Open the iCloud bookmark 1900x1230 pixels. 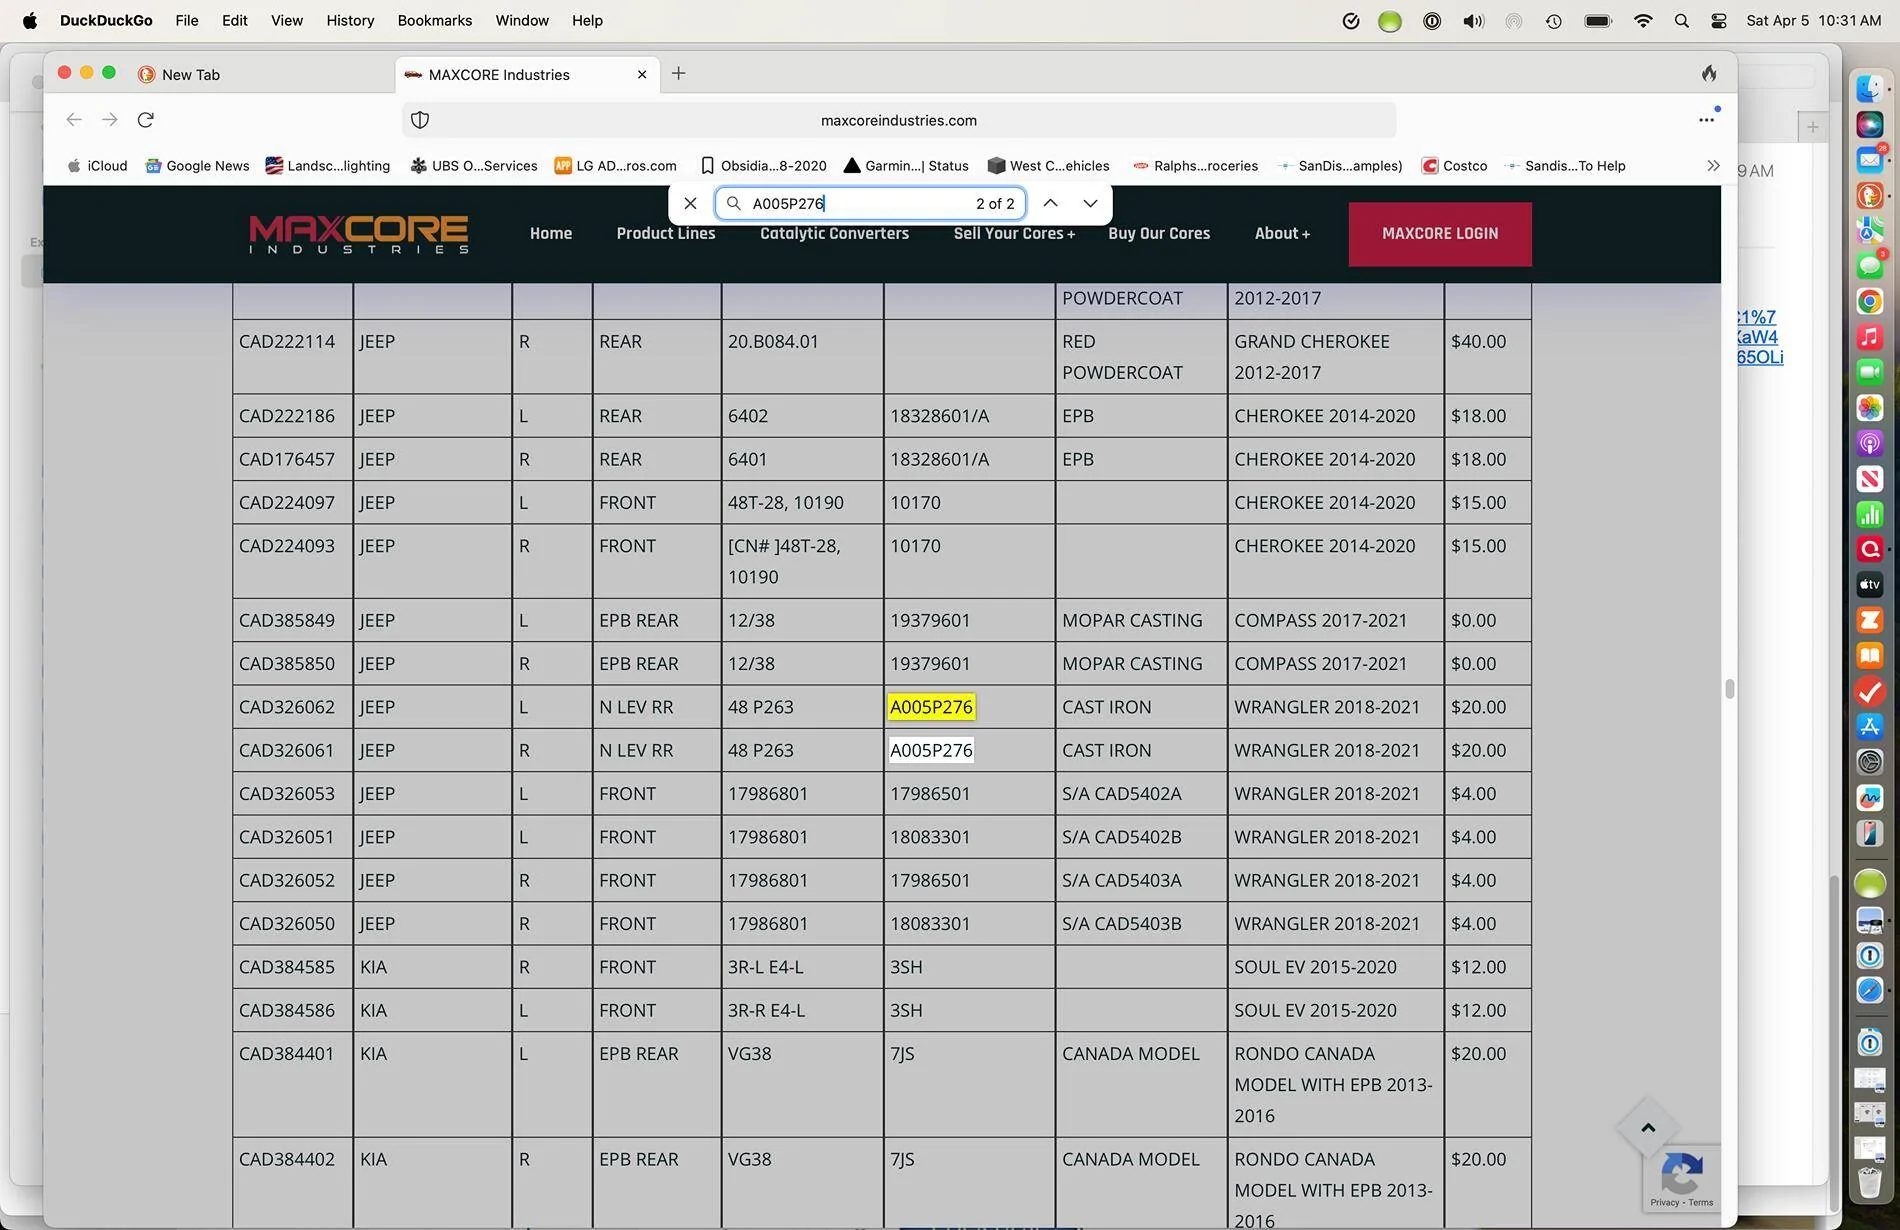pos(97,166)
